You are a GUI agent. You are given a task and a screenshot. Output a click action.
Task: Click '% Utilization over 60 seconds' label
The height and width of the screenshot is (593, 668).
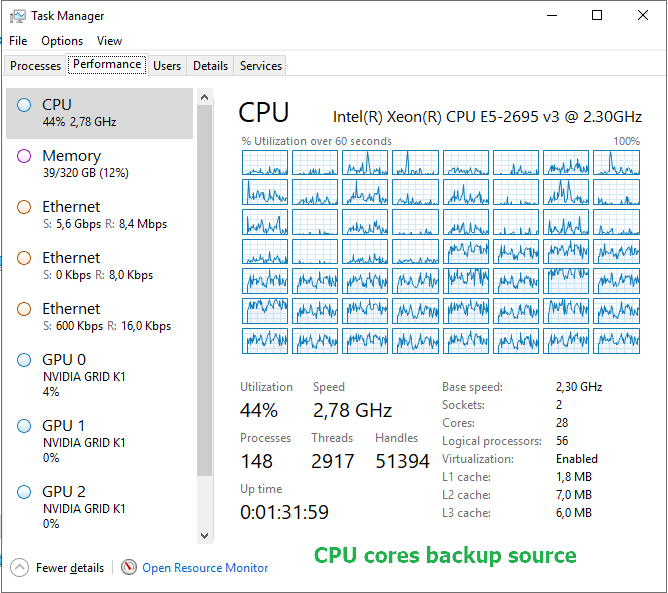[316, 141]
